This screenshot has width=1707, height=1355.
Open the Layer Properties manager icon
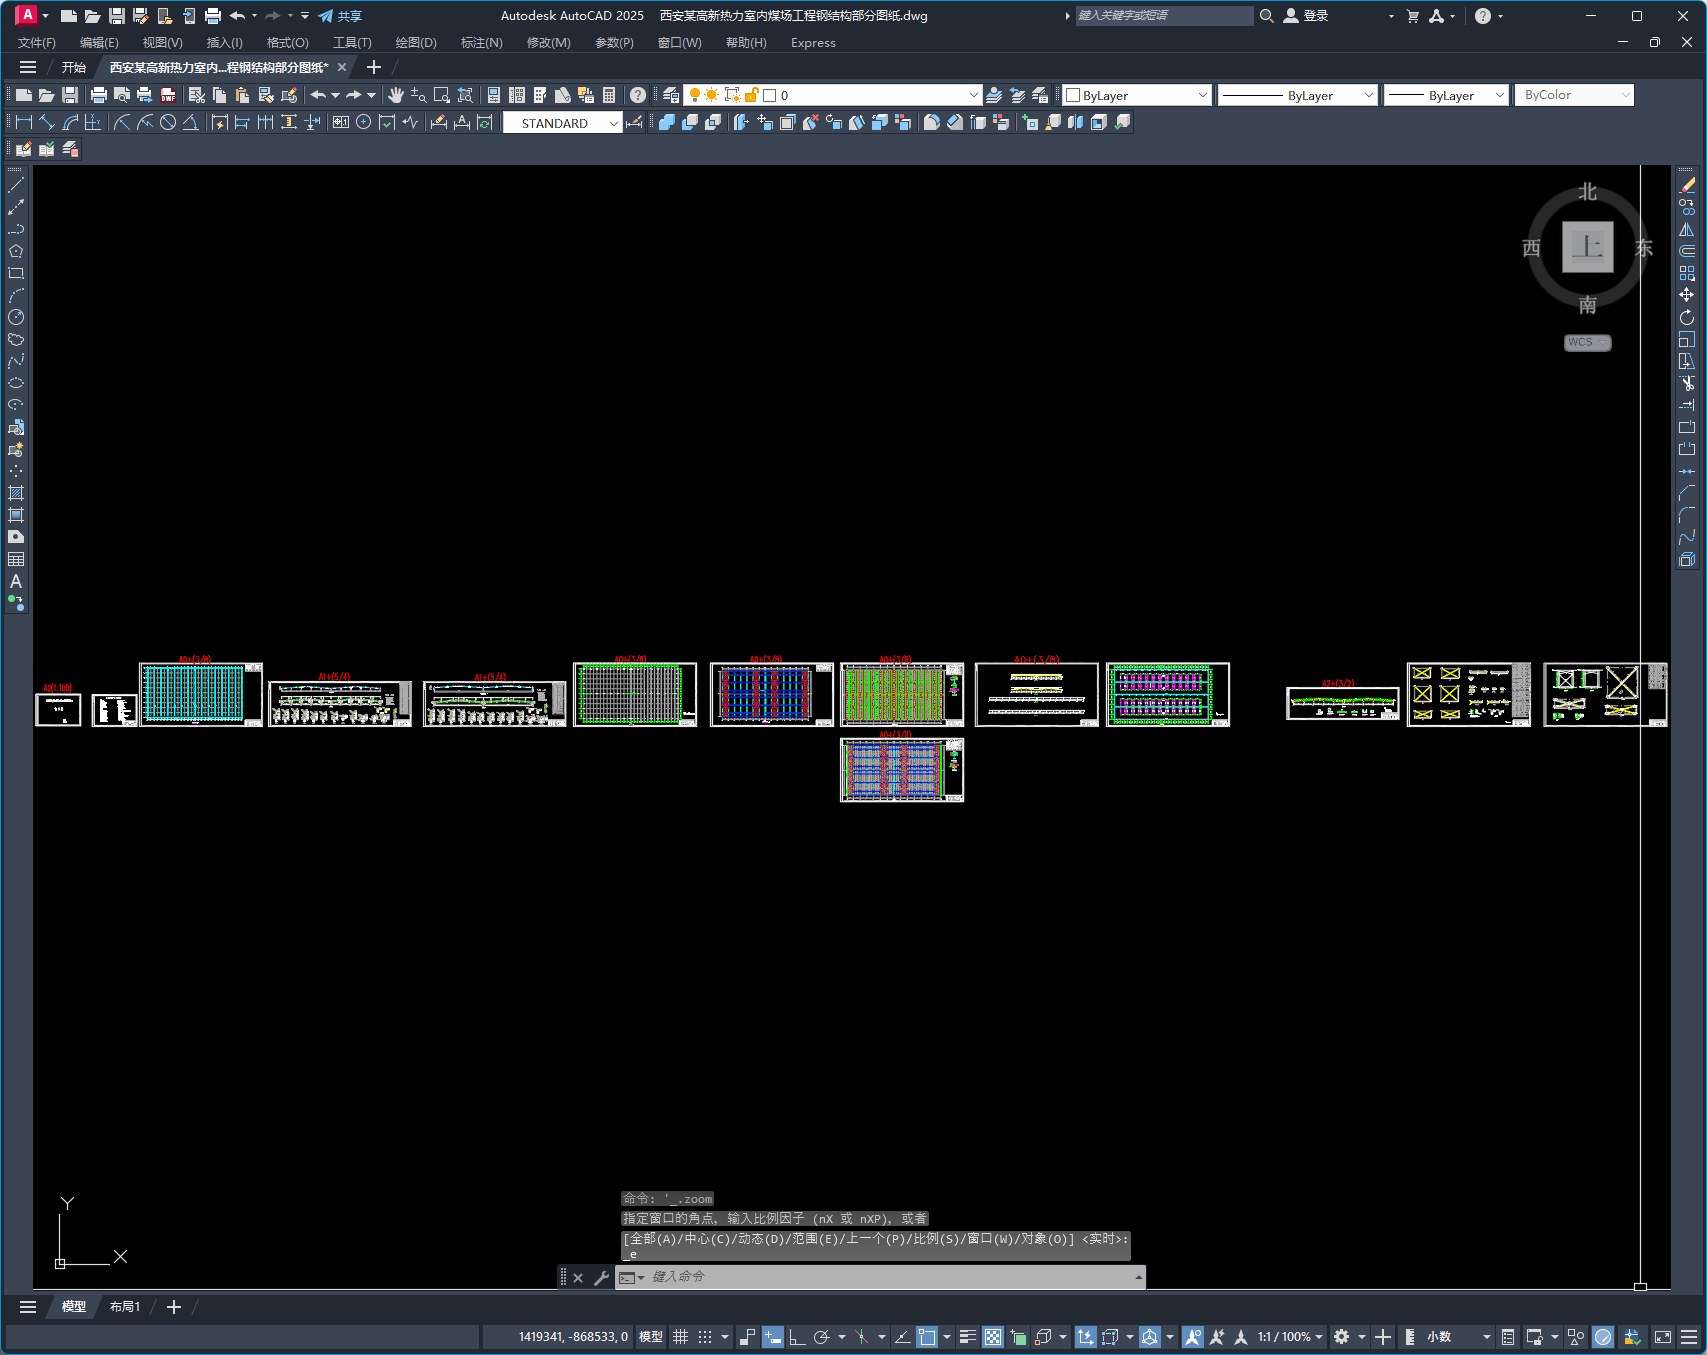pos(671,95)
